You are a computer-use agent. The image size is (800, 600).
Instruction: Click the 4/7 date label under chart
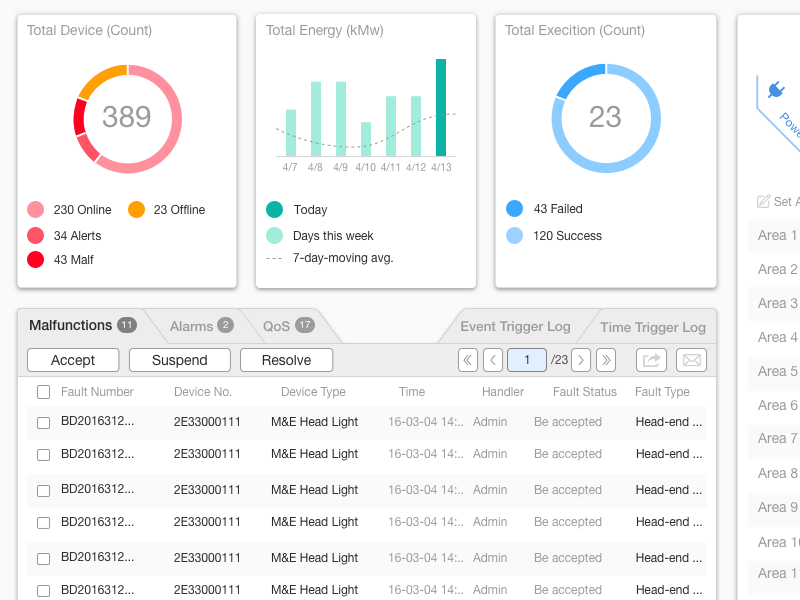[x=290, y=167]
